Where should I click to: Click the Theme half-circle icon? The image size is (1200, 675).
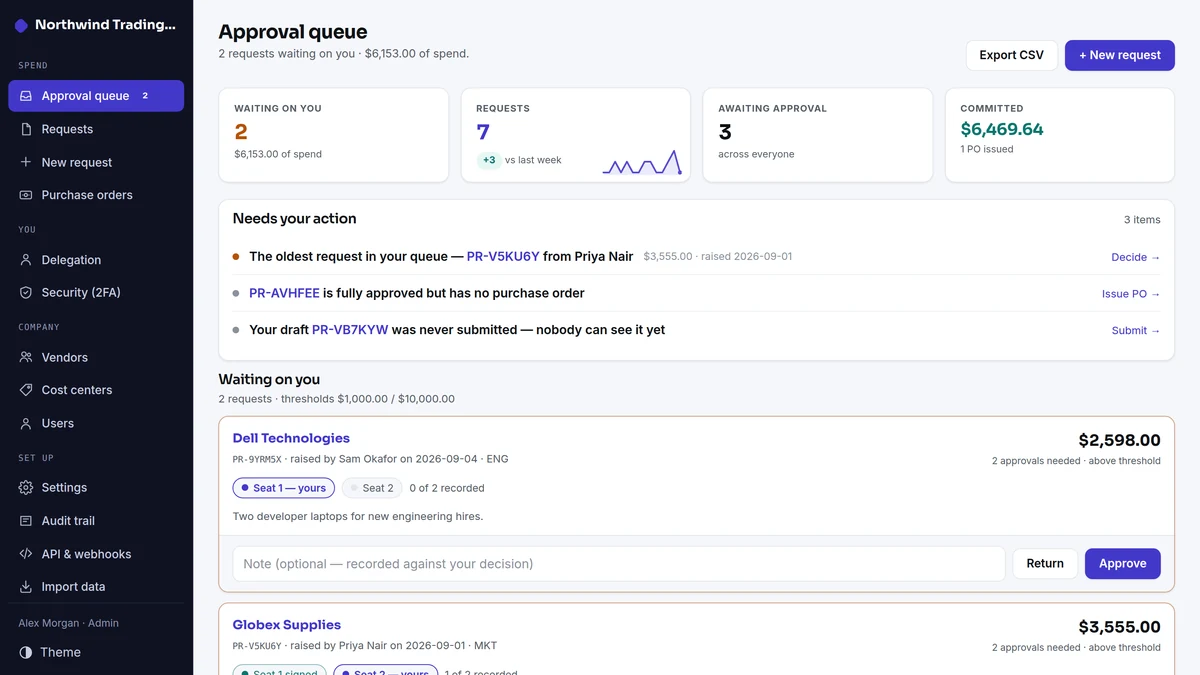point(26,652)
